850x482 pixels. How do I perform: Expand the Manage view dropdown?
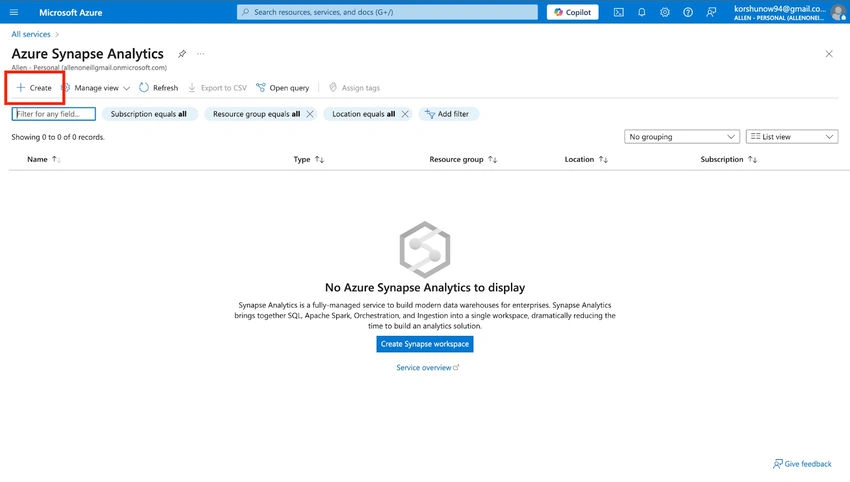[96, 88]
